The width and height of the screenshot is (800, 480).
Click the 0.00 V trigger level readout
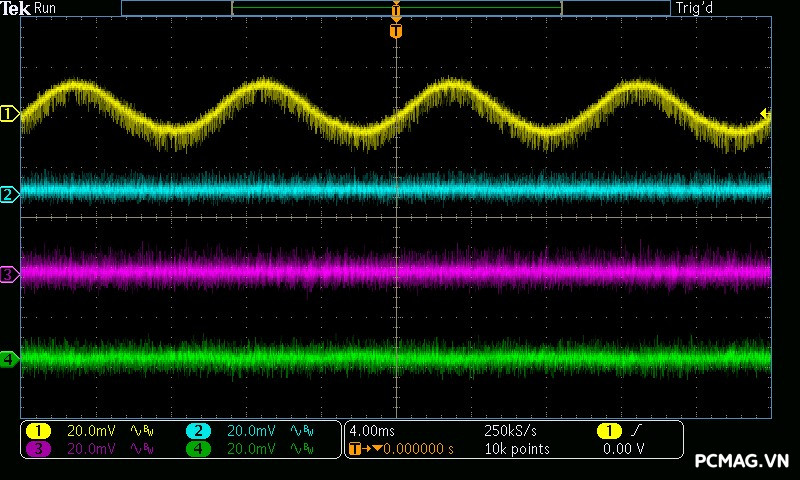click(624, 449)
